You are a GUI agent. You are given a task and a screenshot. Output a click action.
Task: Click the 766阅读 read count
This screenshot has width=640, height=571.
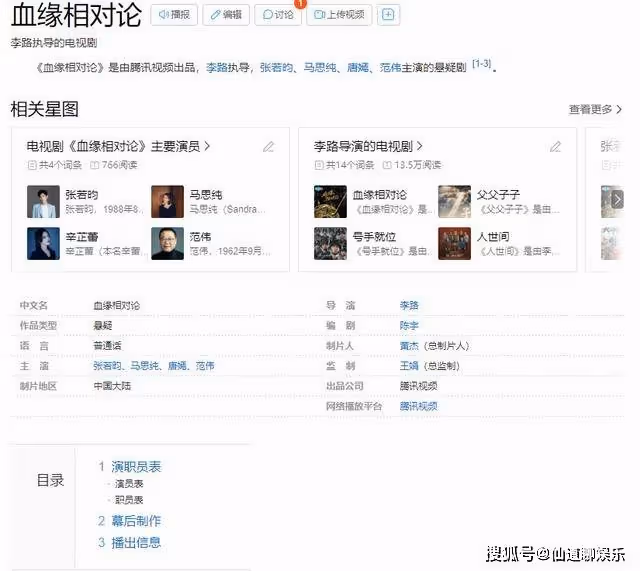pyautogui.click(x=113, y=165)
